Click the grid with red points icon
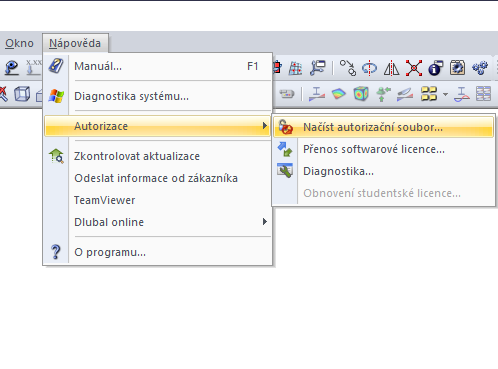Screen dimensions: 498x369 (295, 68)
